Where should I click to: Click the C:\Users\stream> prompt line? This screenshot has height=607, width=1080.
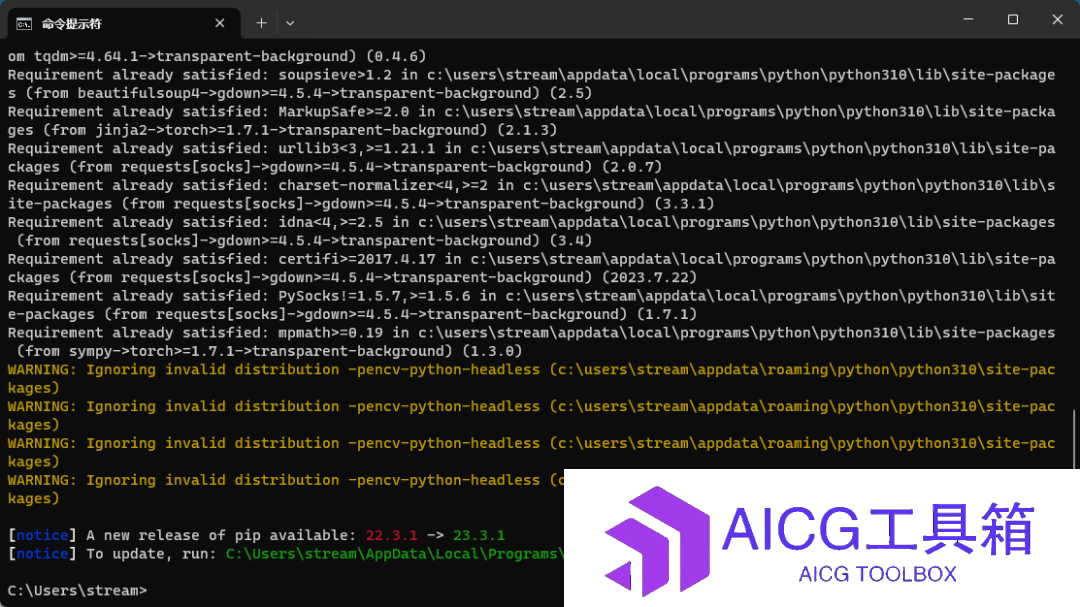pyautogui.click(x=77, y=590)
